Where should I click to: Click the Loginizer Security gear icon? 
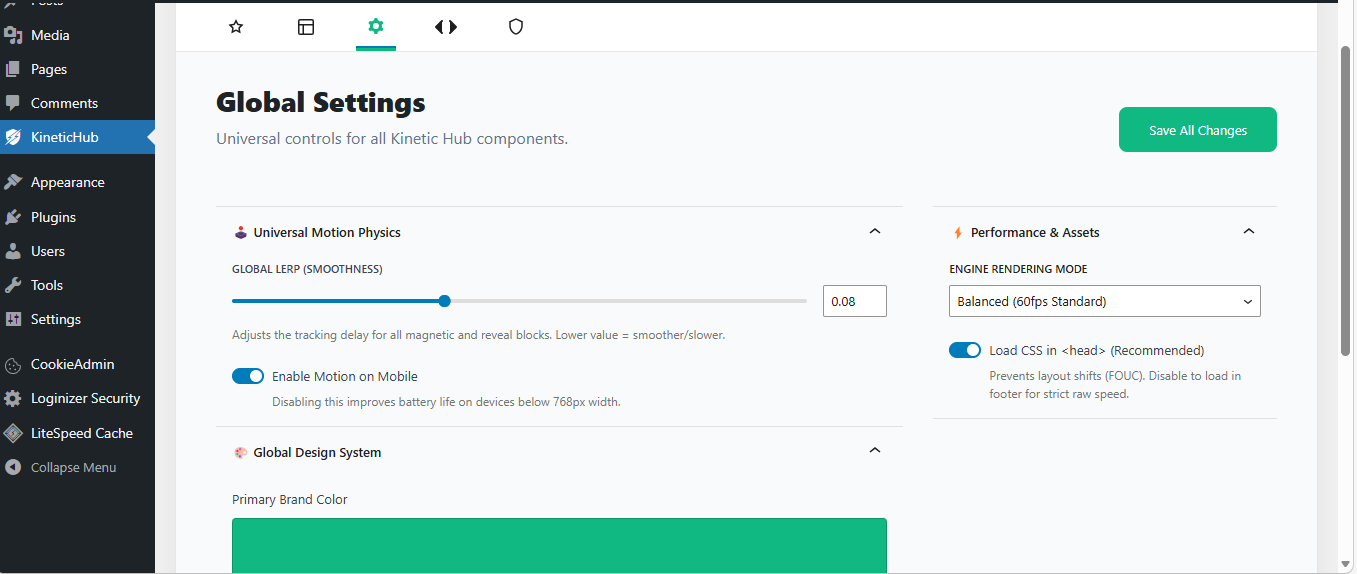coord(13,398)
